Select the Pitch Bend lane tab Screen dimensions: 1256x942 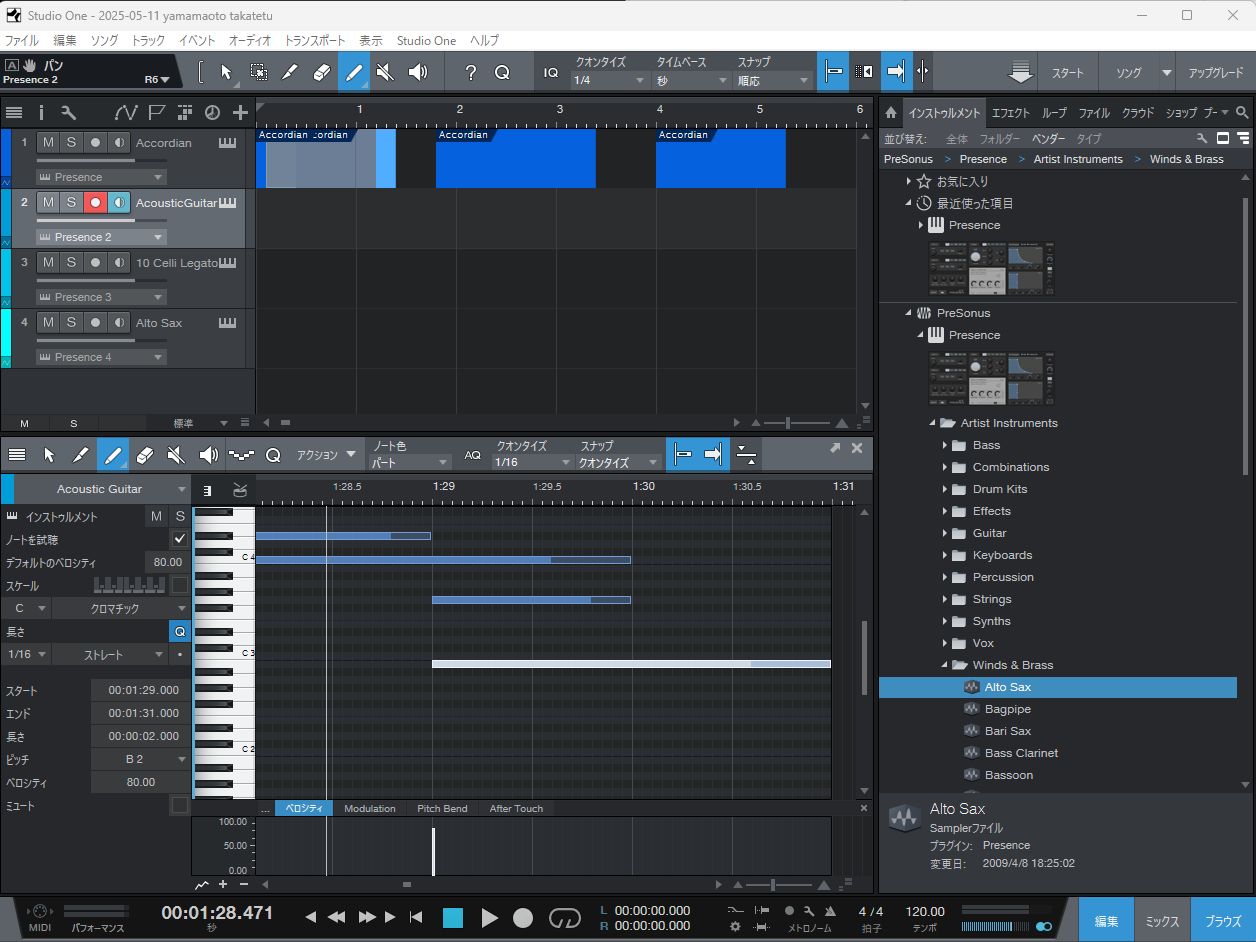[442, 808]
